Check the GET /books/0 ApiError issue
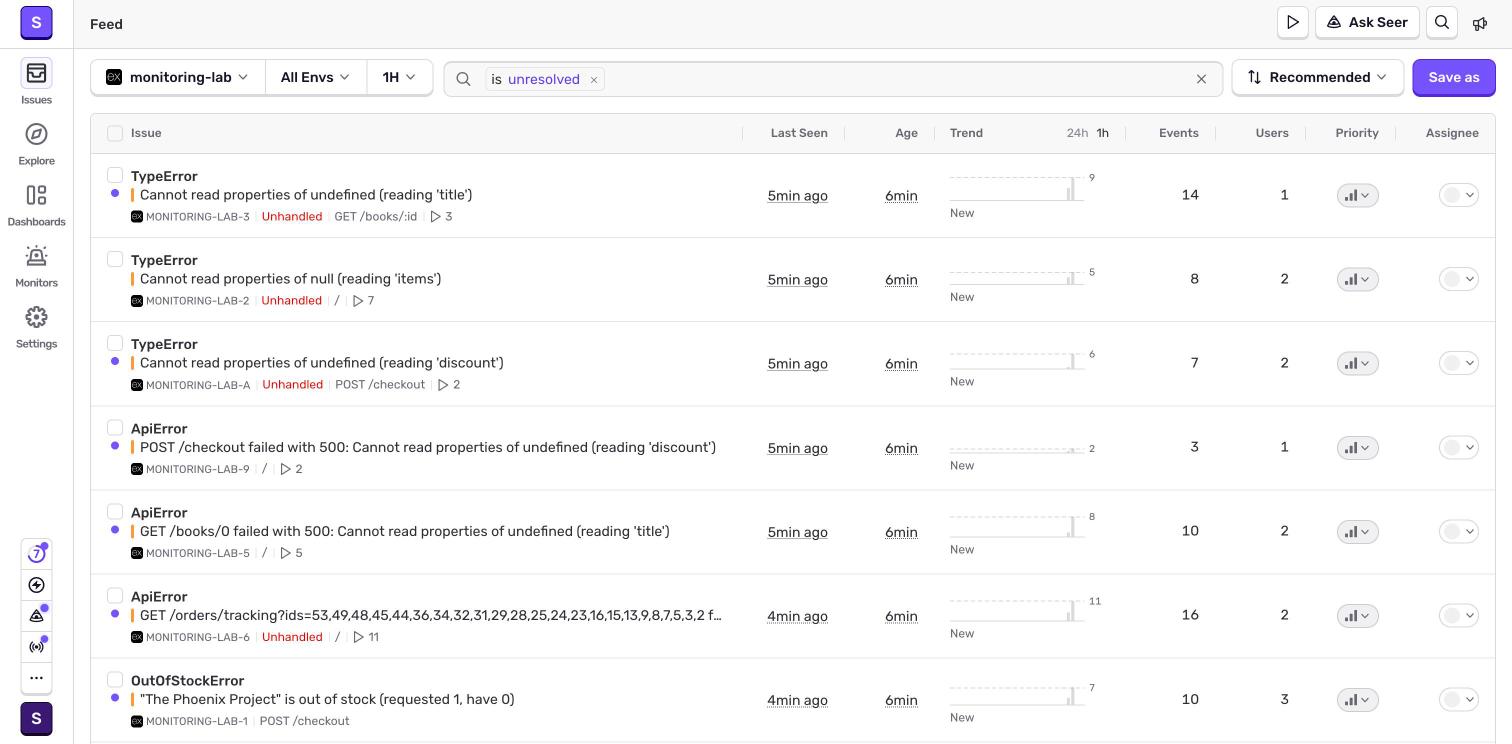This screenshot has width=1512, height=744. (115, 511)
